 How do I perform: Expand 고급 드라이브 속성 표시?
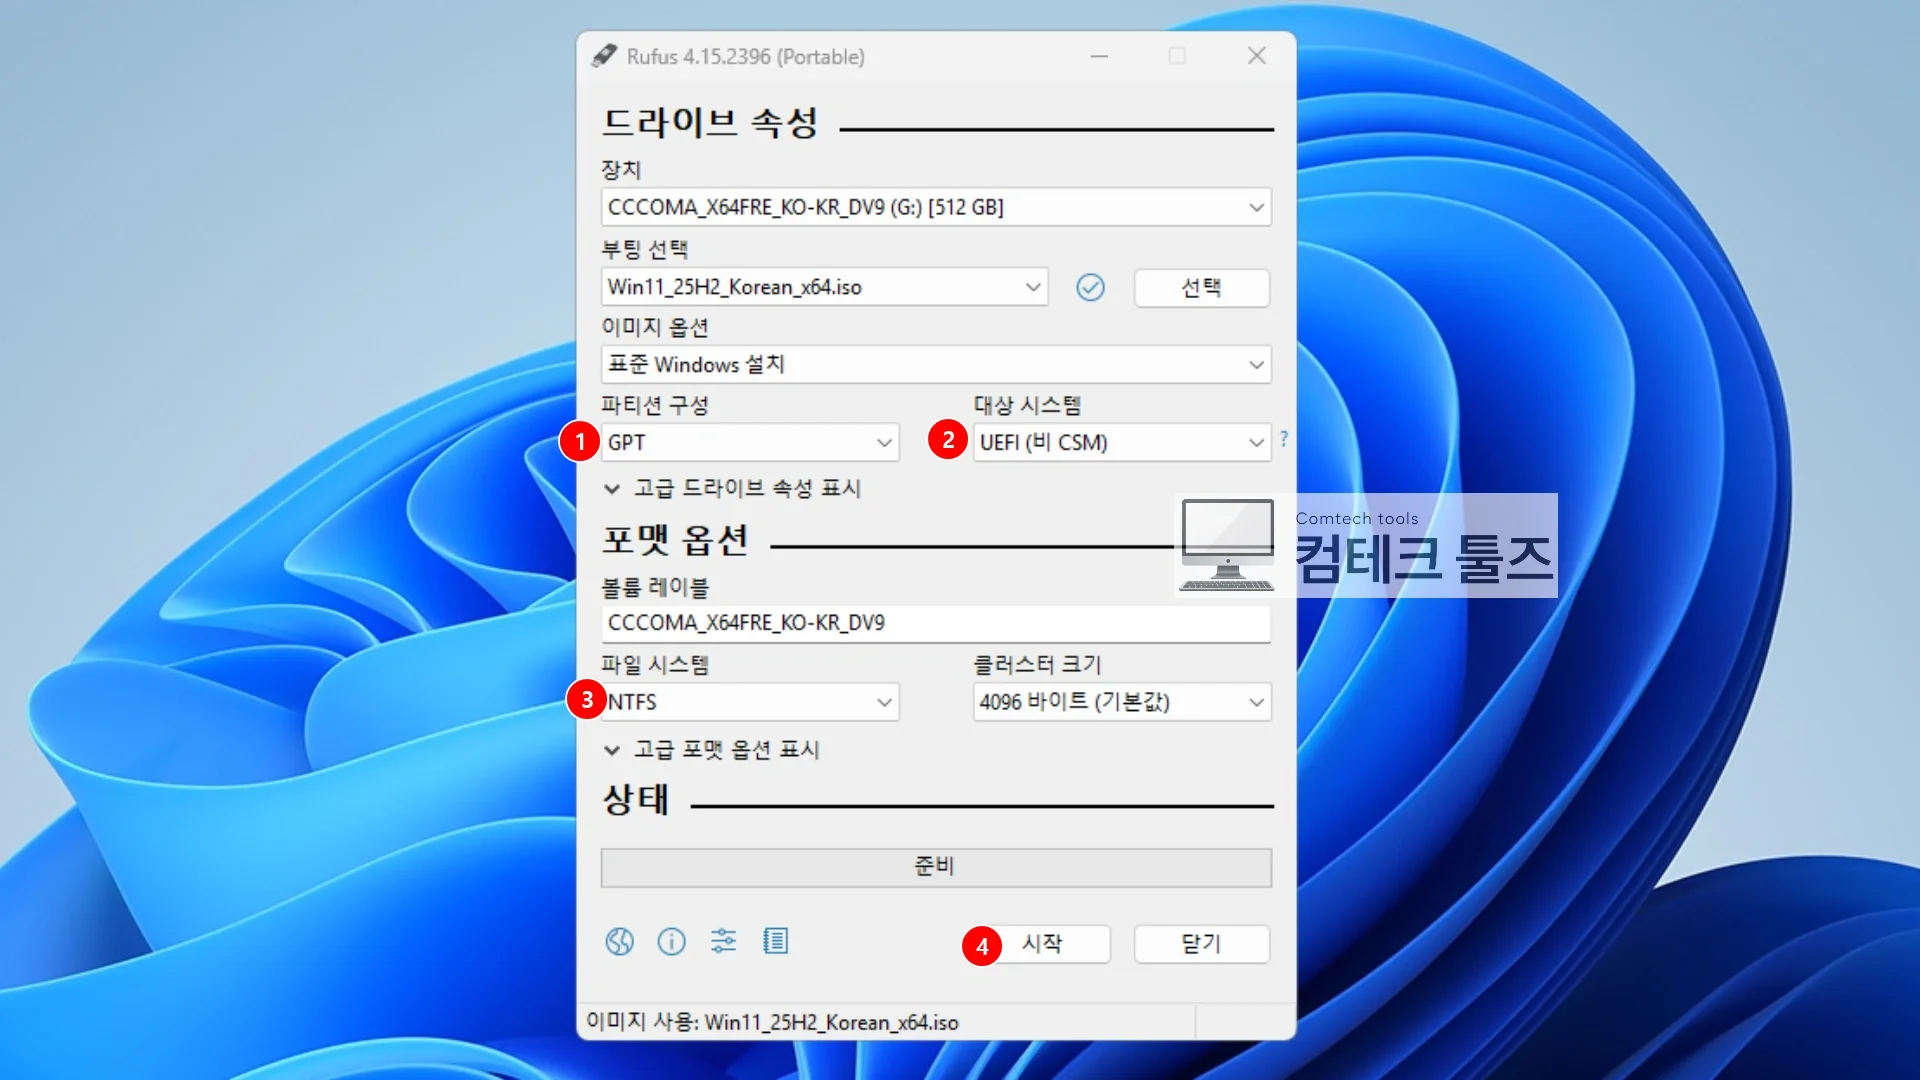(x=732, y=489)
